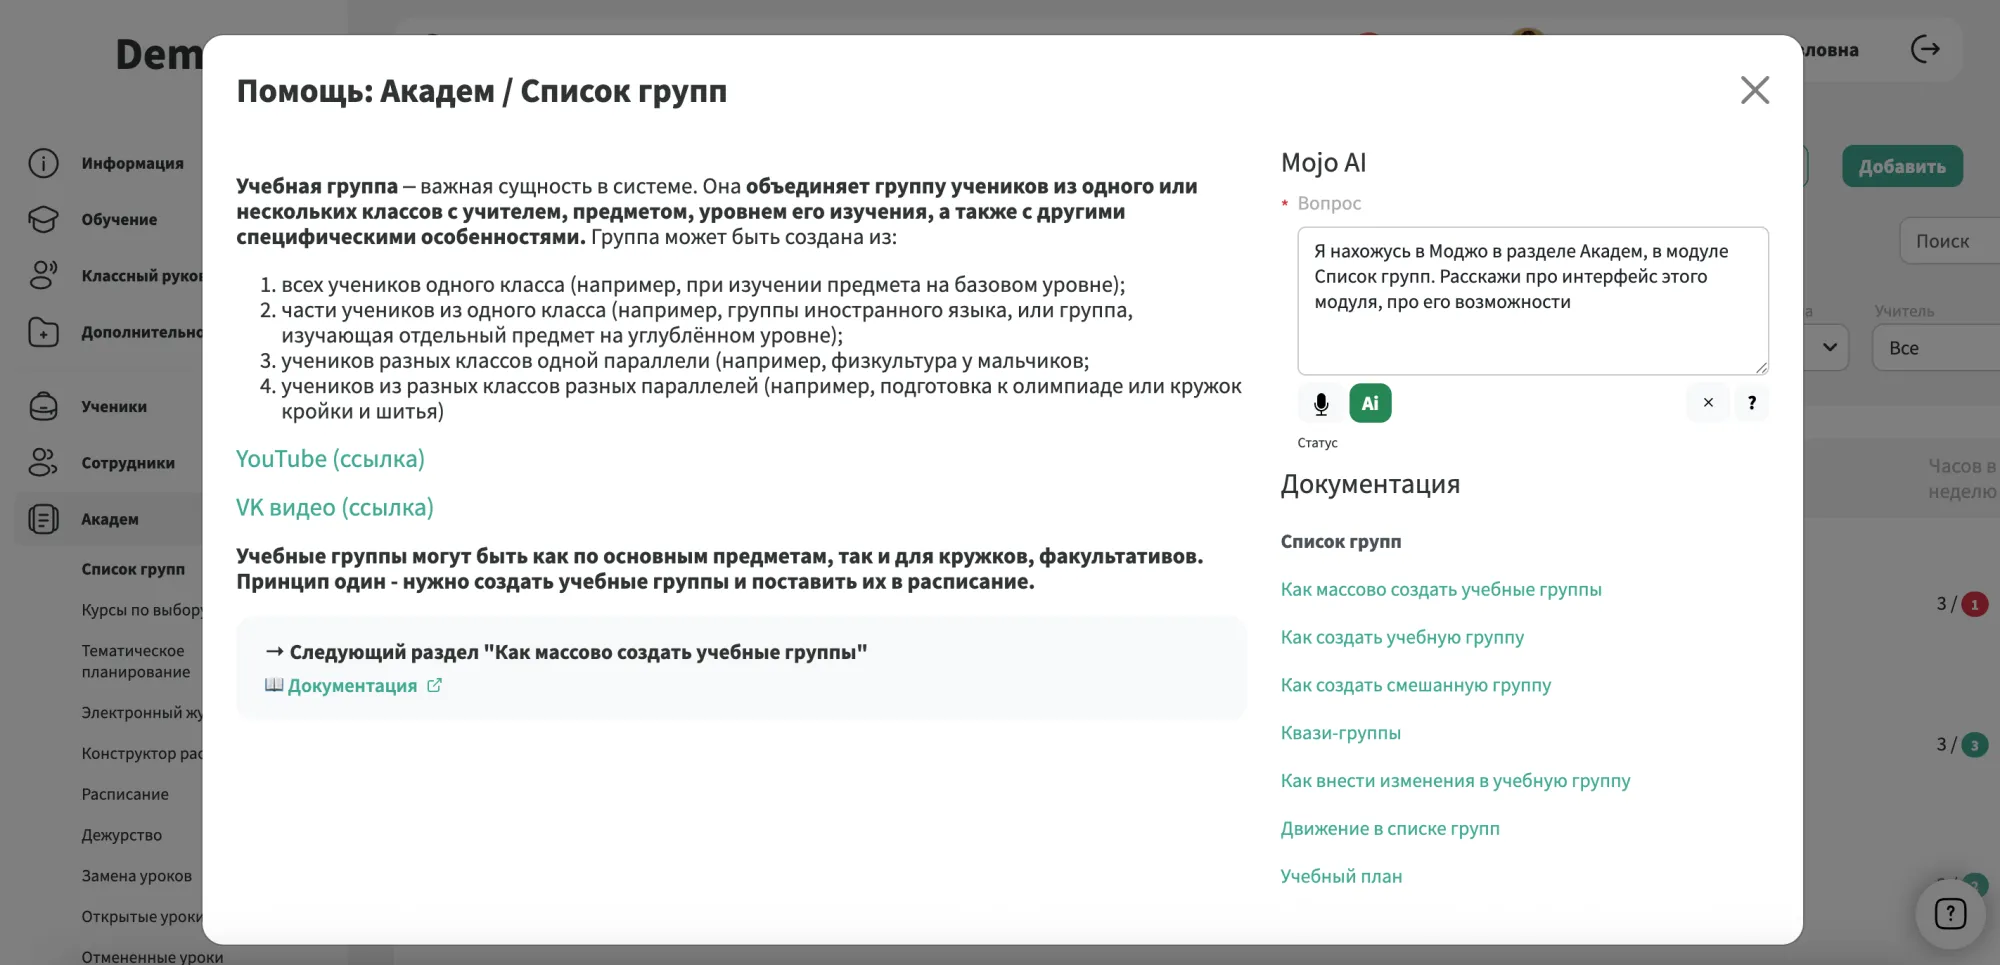Click the red badge with number 1
Screen dimensions: 2000x965
[x=1974, y=604]
